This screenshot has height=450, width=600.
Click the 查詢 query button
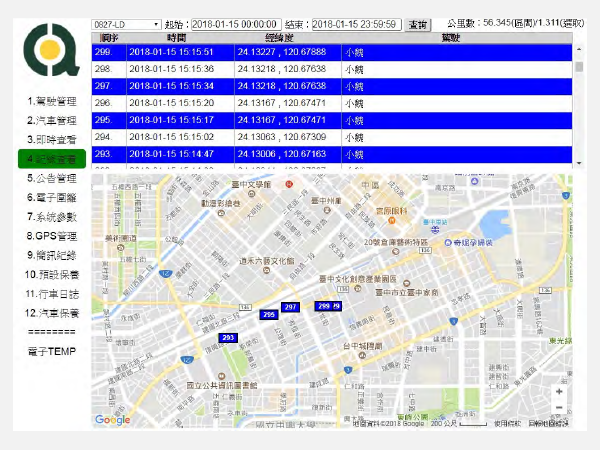418,25
